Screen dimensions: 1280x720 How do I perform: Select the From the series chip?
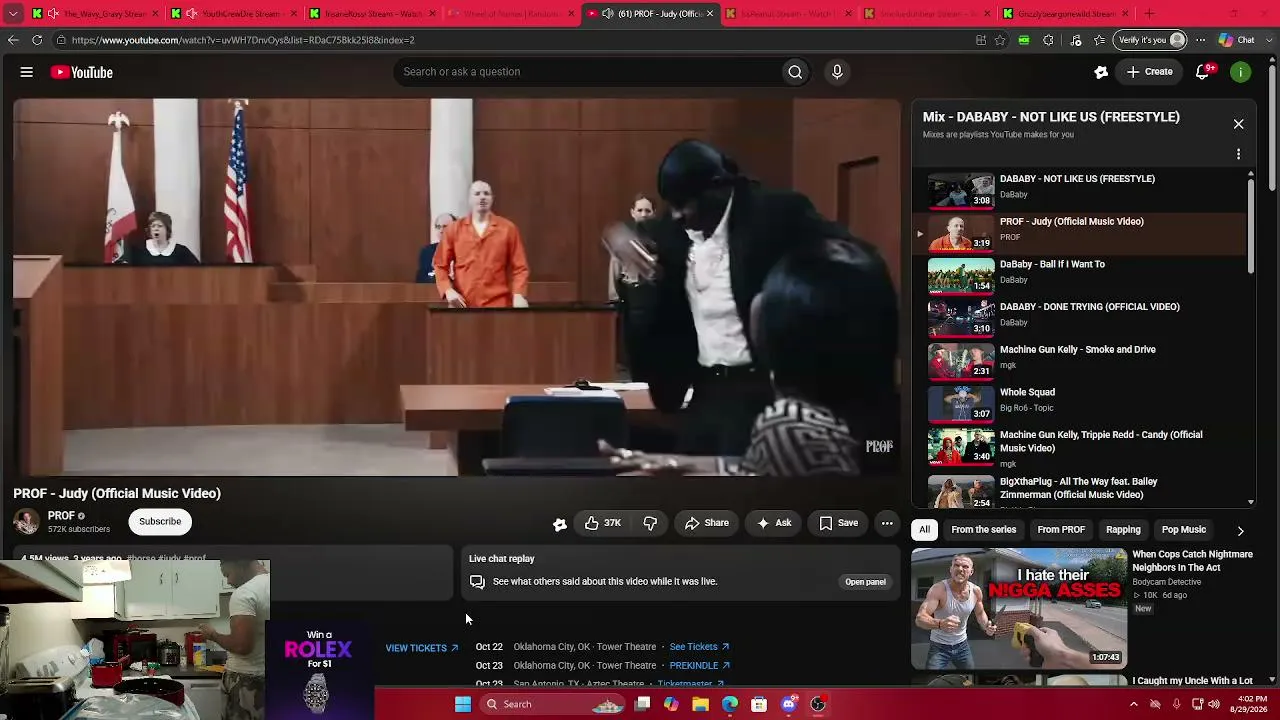984,530
